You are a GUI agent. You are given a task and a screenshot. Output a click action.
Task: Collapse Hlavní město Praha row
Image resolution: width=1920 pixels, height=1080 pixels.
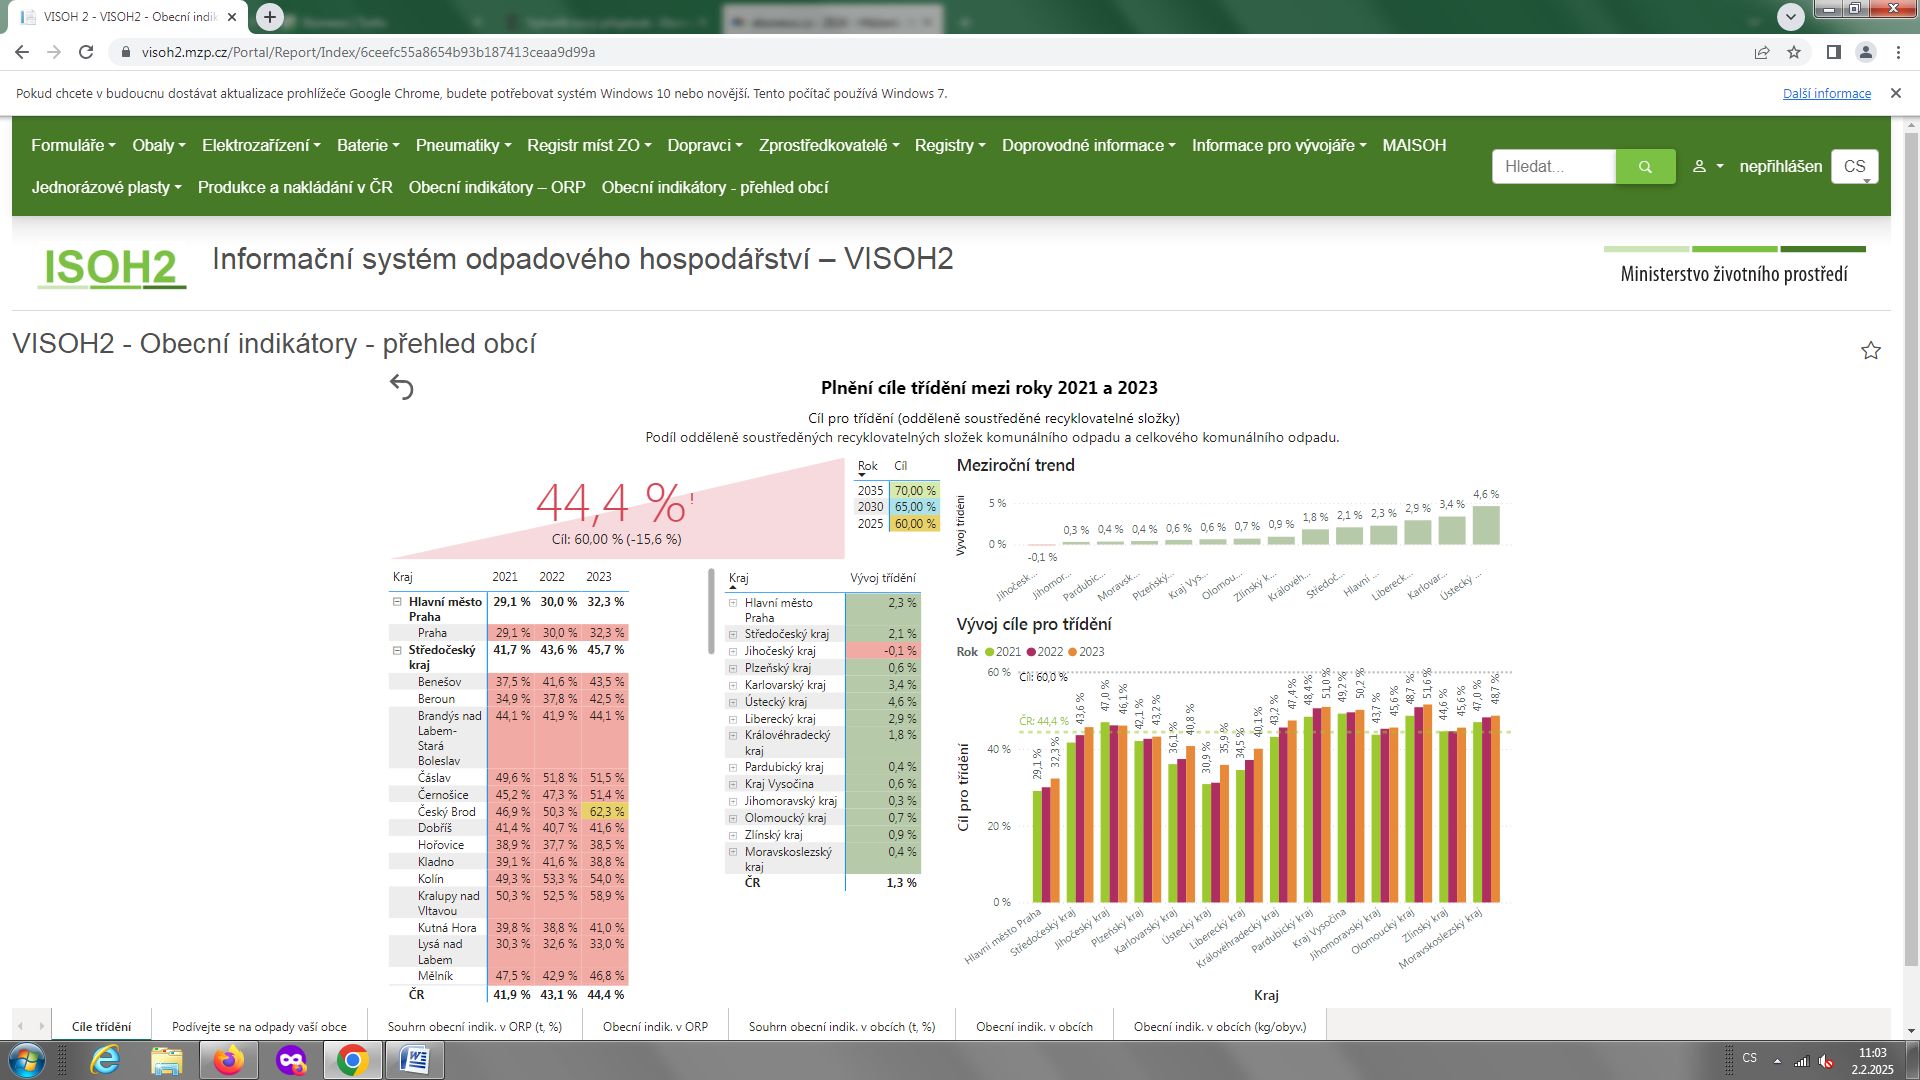397,602
